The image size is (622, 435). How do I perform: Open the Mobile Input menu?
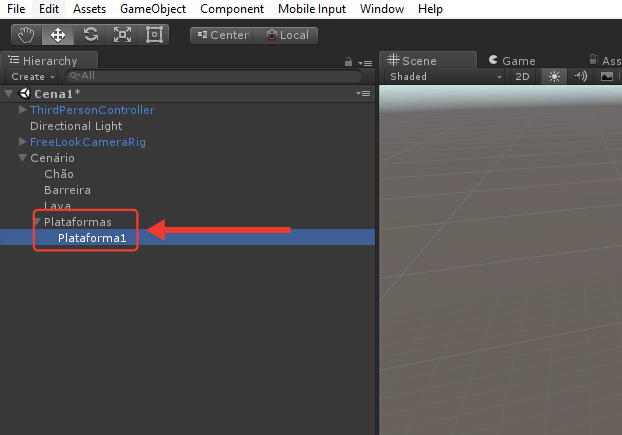click(x=312, y=9)
